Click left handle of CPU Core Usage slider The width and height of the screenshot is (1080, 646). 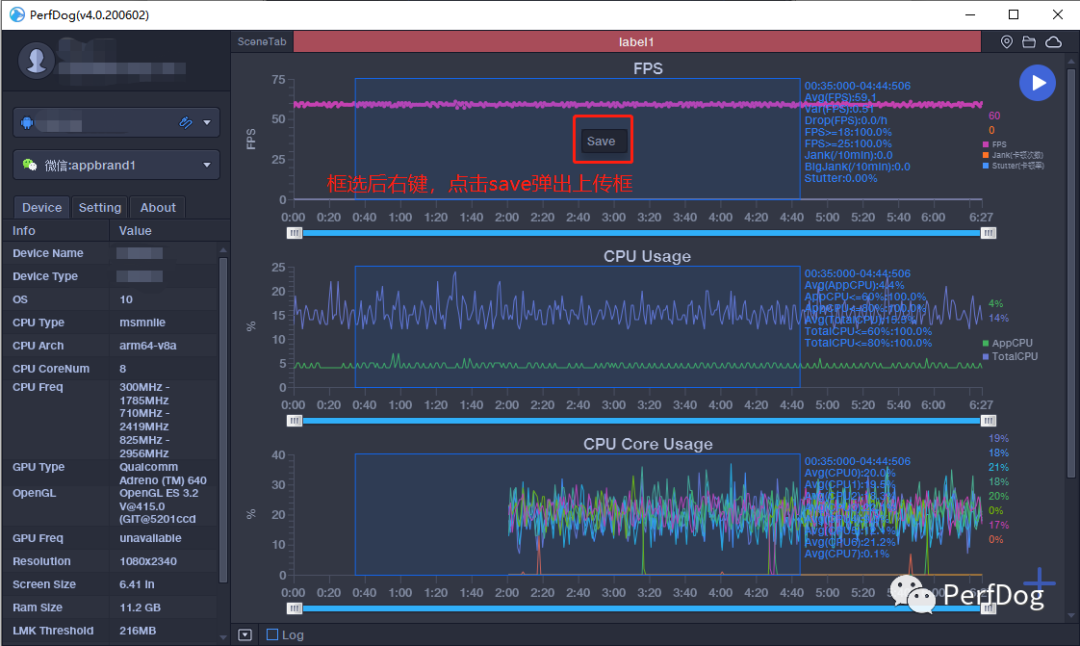pos(294,608)
